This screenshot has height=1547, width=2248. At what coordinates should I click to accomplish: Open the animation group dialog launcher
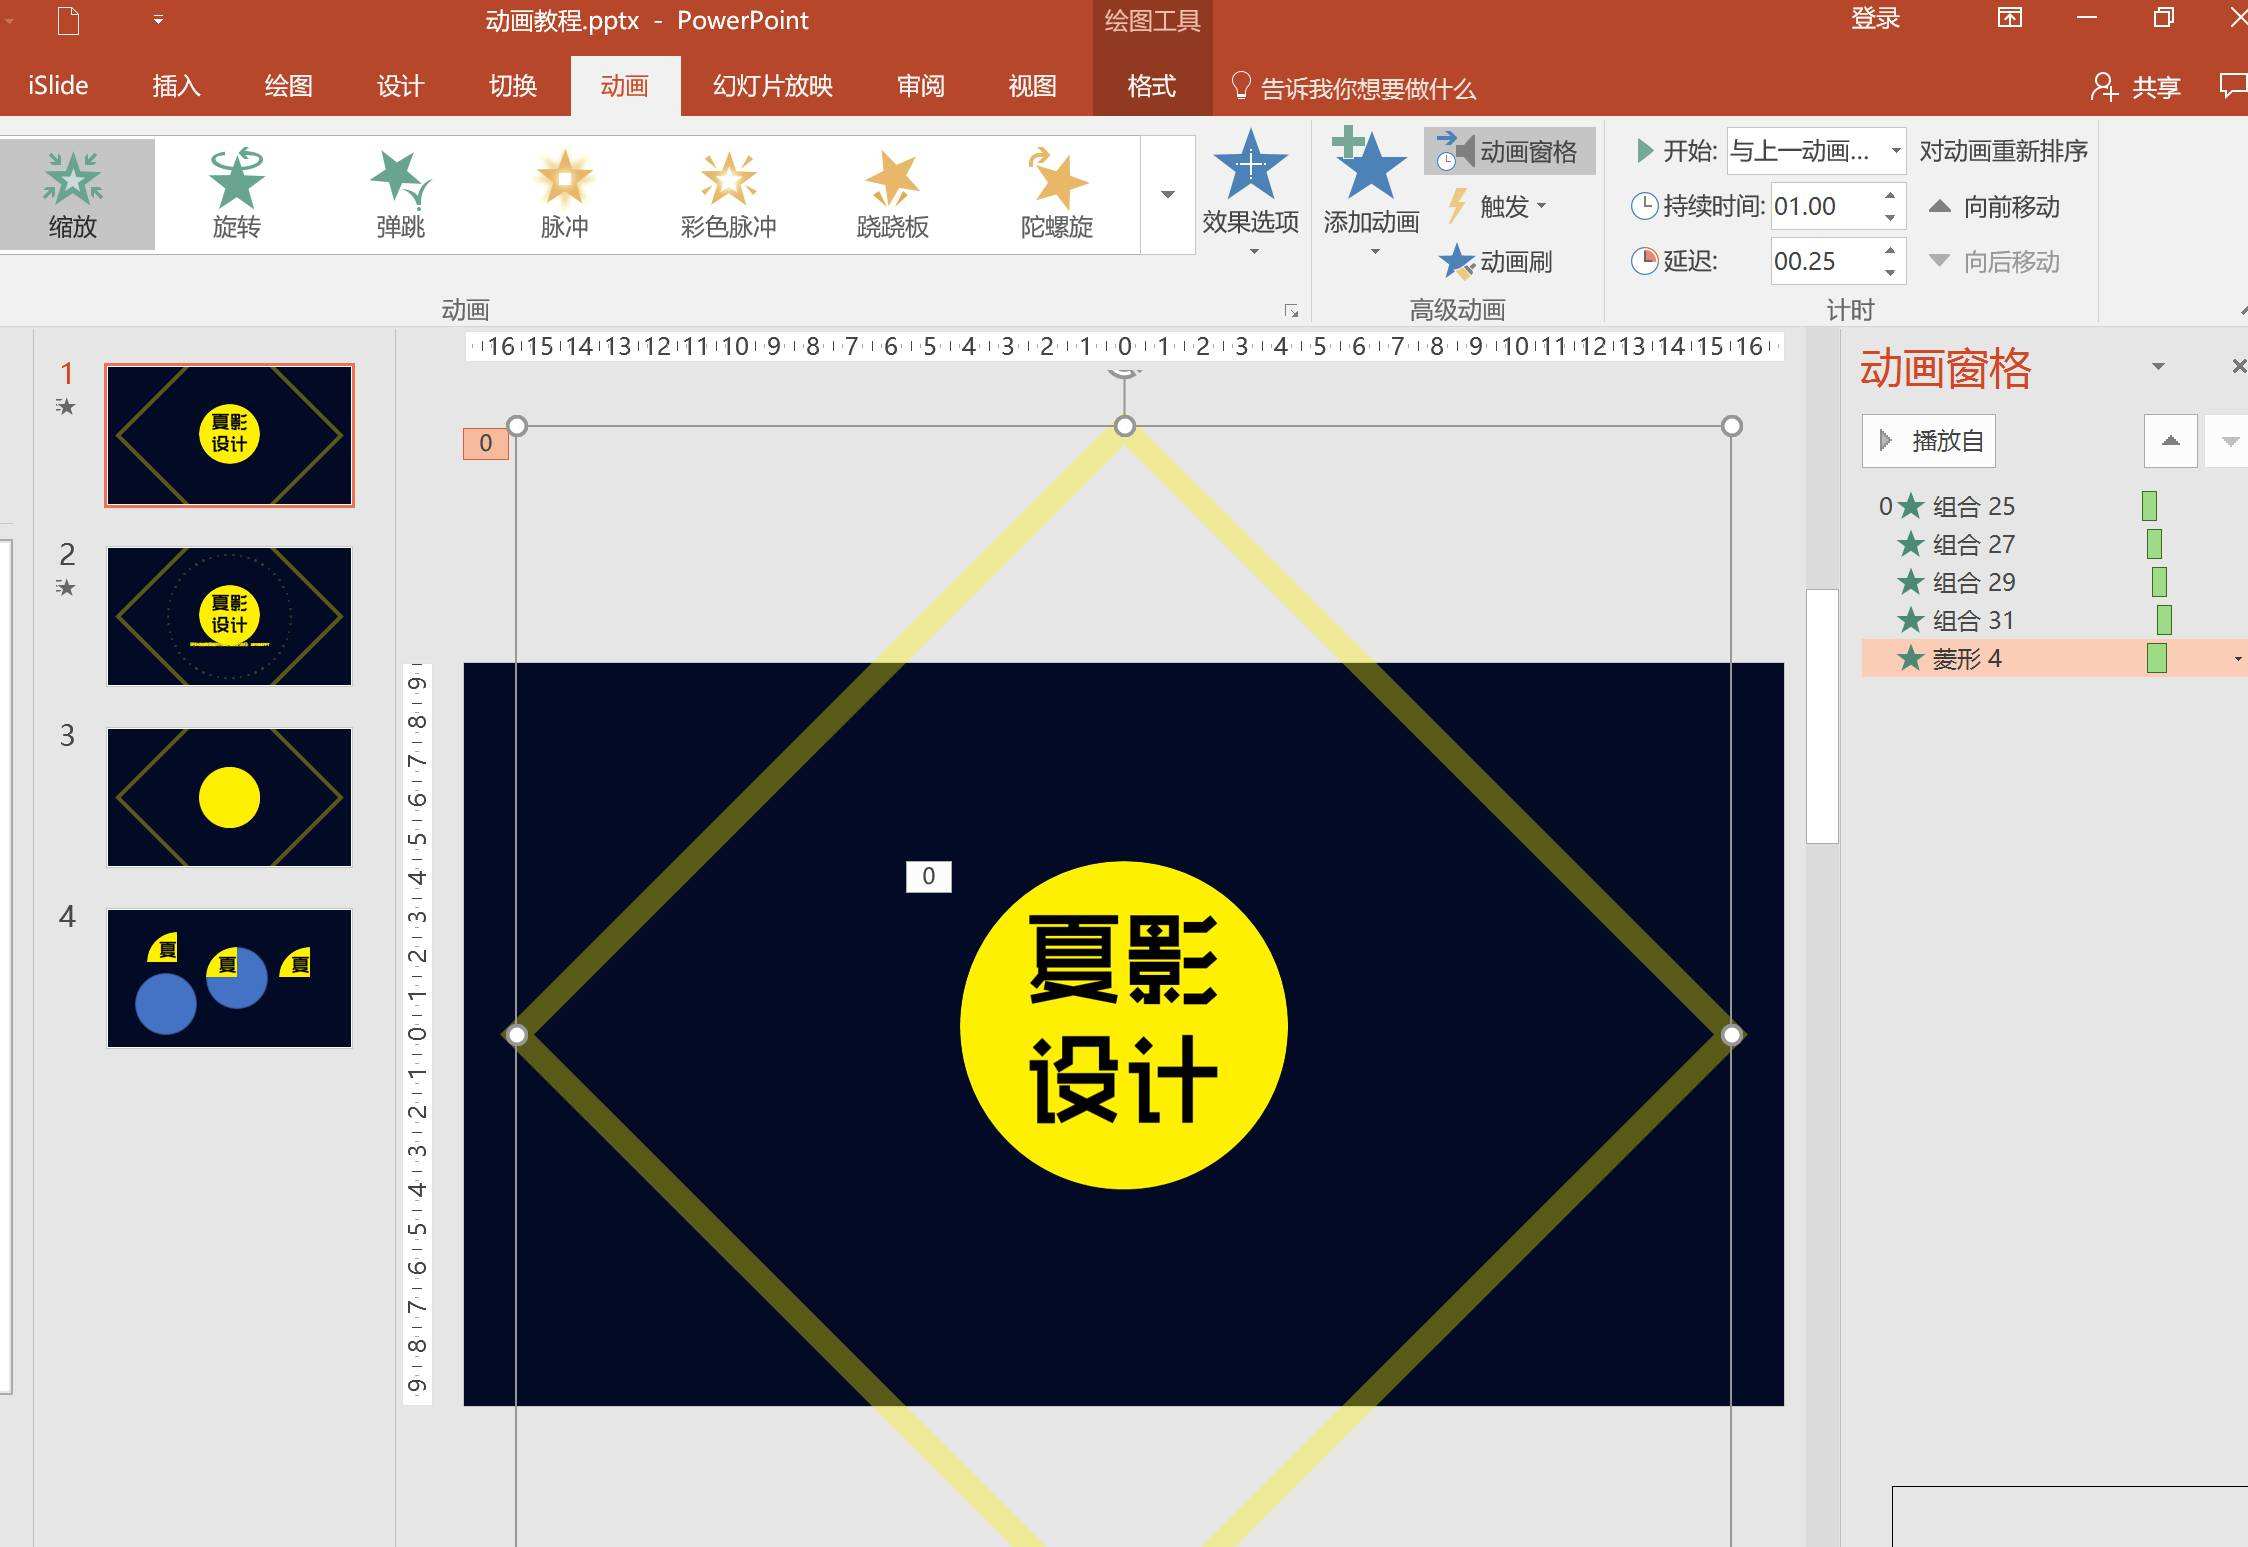pos(1291,311)
